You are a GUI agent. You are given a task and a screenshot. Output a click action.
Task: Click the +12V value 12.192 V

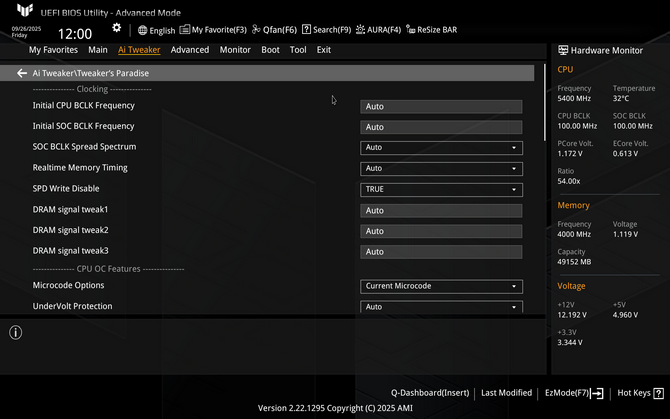572,315
